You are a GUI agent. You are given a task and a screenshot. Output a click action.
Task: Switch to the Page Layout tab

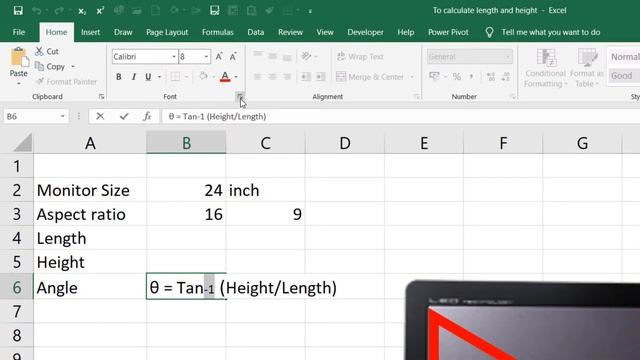coord(167,32)
